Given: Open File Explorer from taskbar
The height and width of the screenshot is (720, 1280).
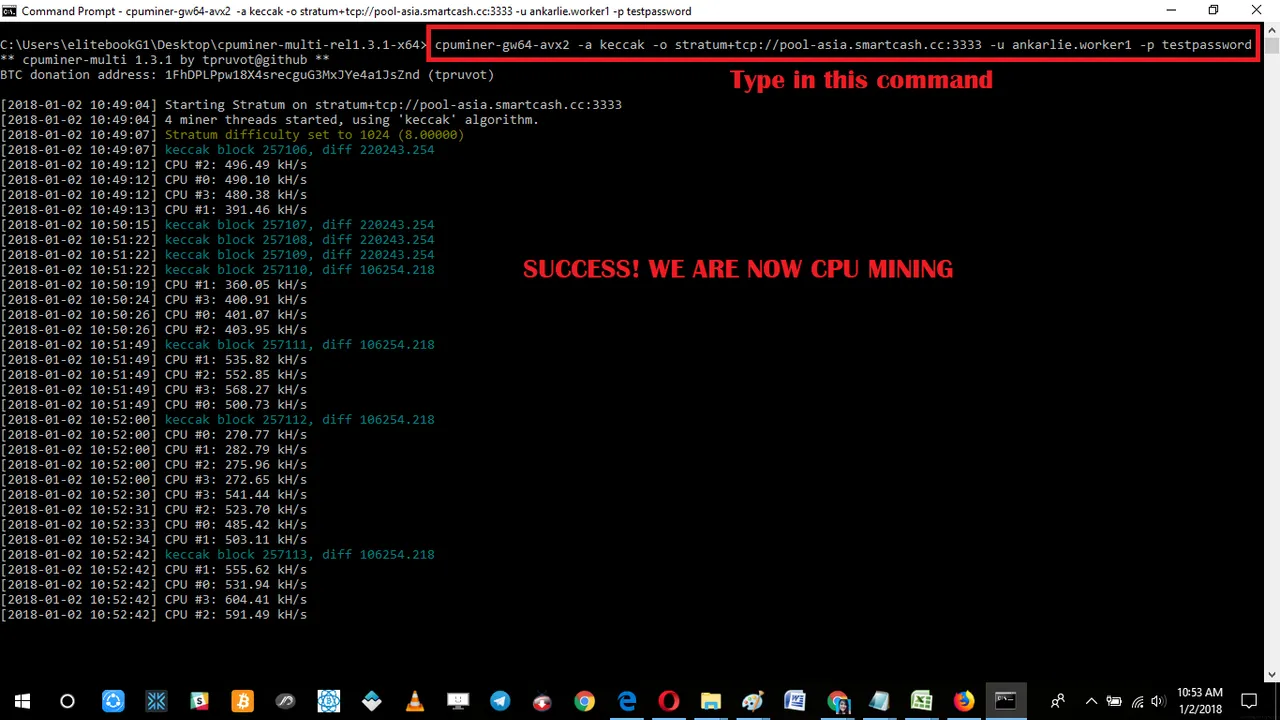Looking at the screenshot, I should (x=710, y=701).
